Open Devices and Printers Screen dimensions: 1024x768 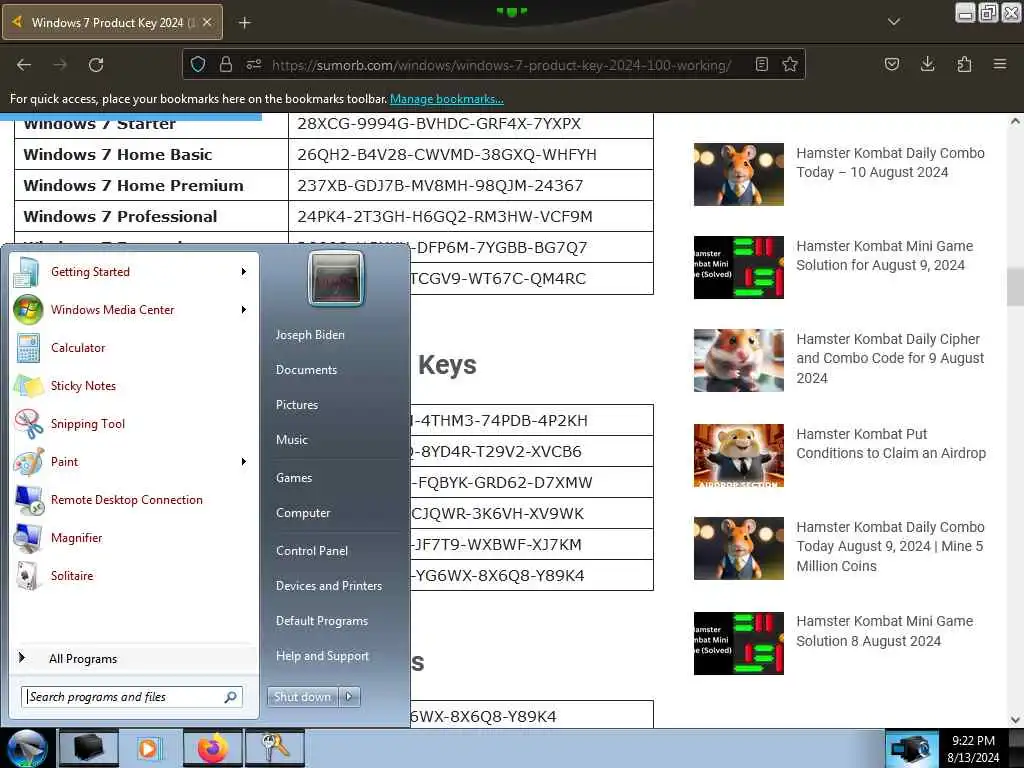pyautogui.click(x=328, y=586)
